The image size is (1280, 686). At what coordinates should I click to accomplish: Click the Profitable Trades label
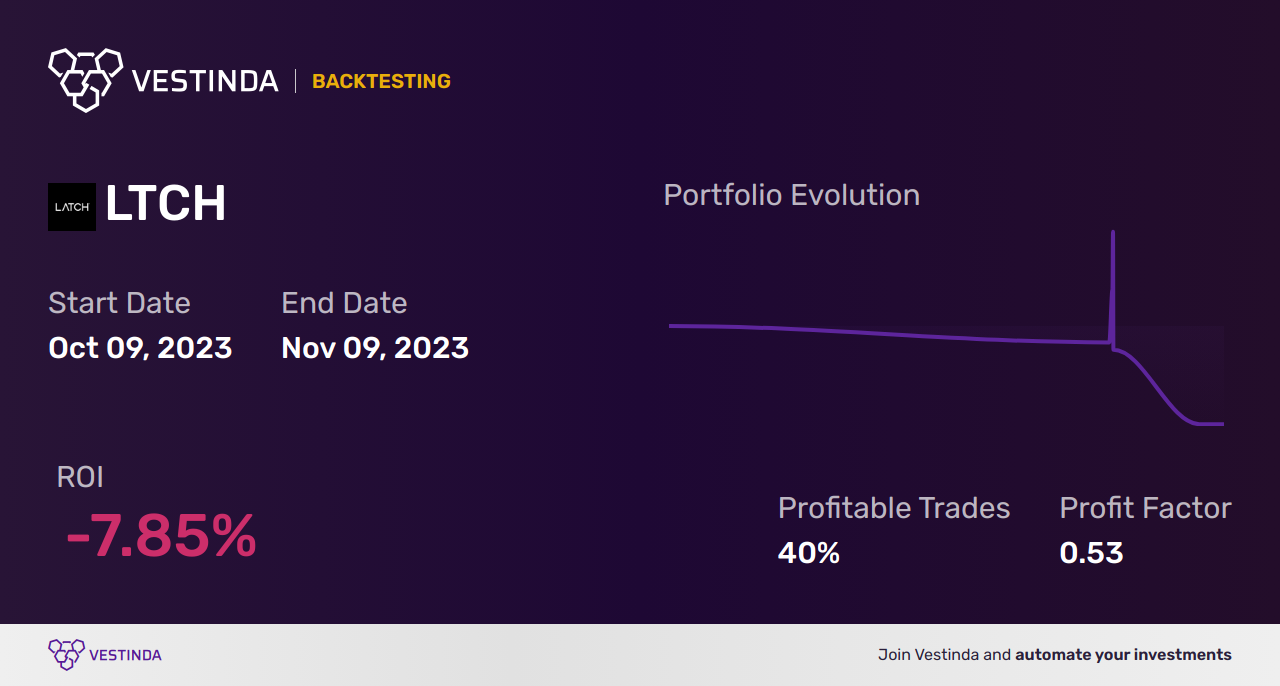pyautogui.click(x=894, y=508)
